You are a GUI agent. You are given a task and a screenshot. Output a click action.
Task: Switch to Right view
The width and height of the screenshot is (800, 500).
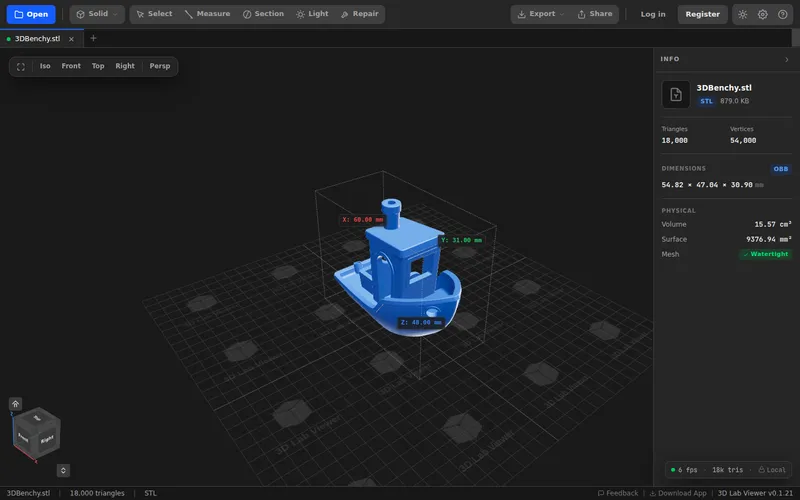coord(125,66)
